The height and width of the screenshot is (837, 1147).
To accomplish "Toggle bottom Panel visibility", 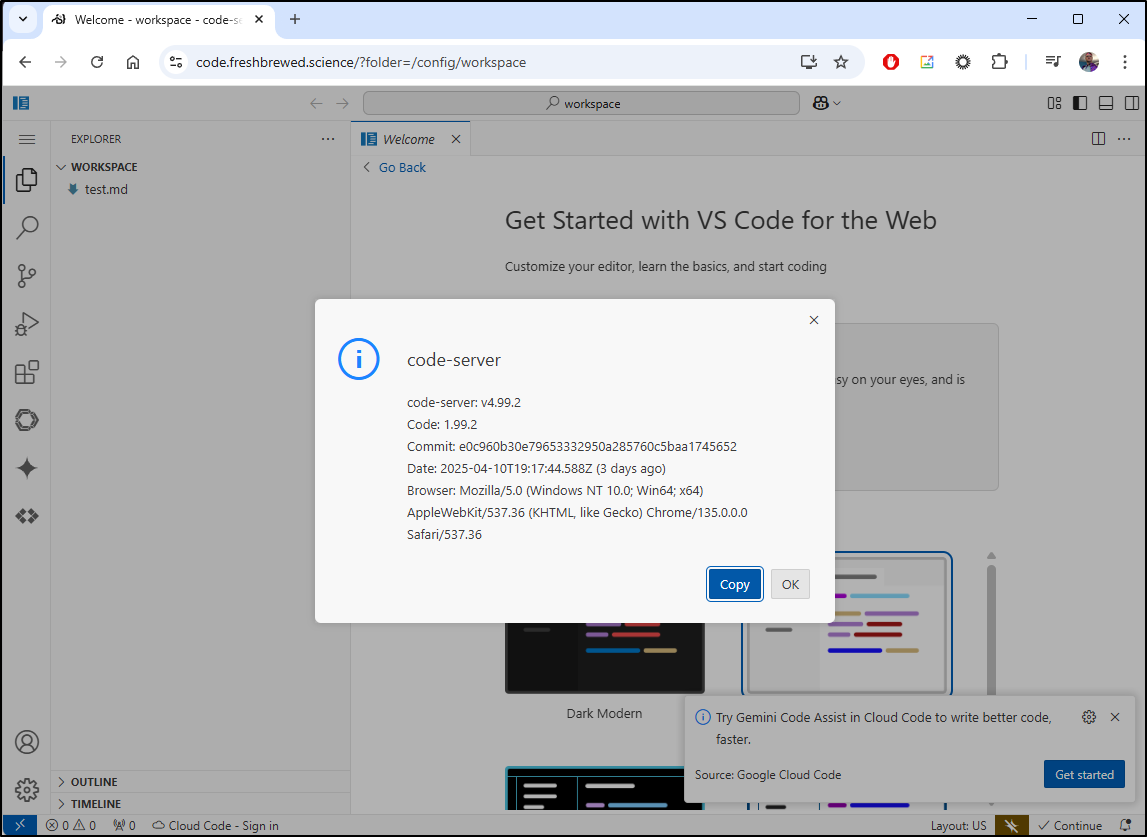I will tap(1106, 103).
